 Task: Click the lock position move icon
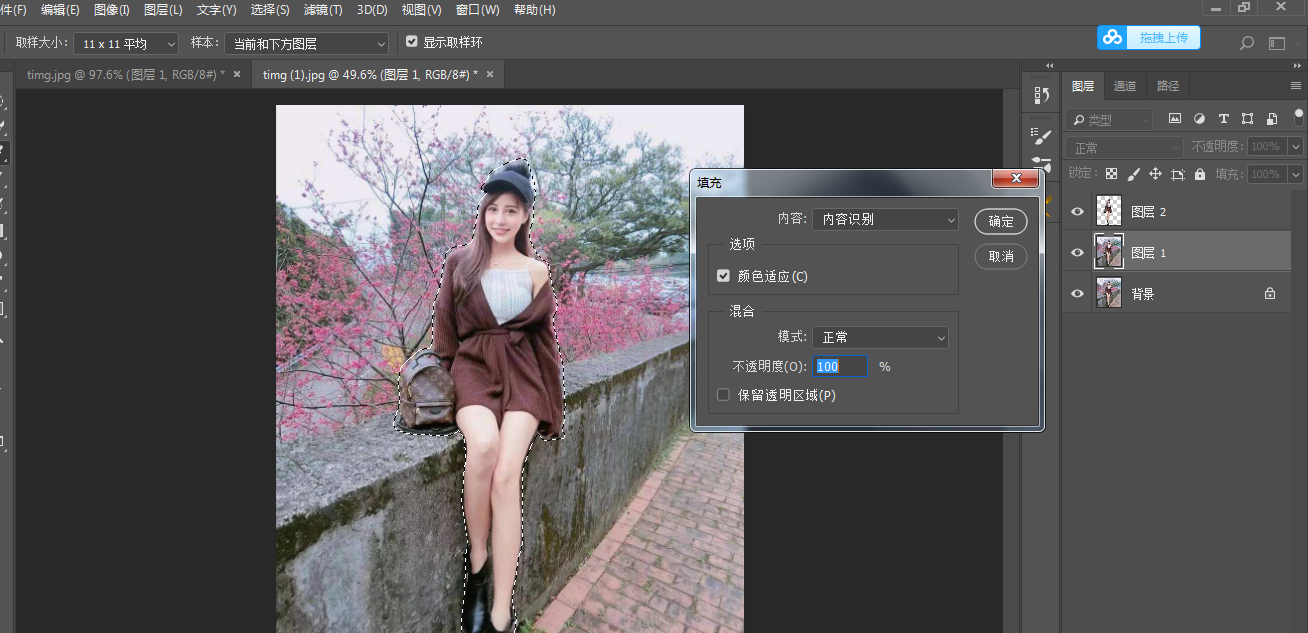(1155, 174)
